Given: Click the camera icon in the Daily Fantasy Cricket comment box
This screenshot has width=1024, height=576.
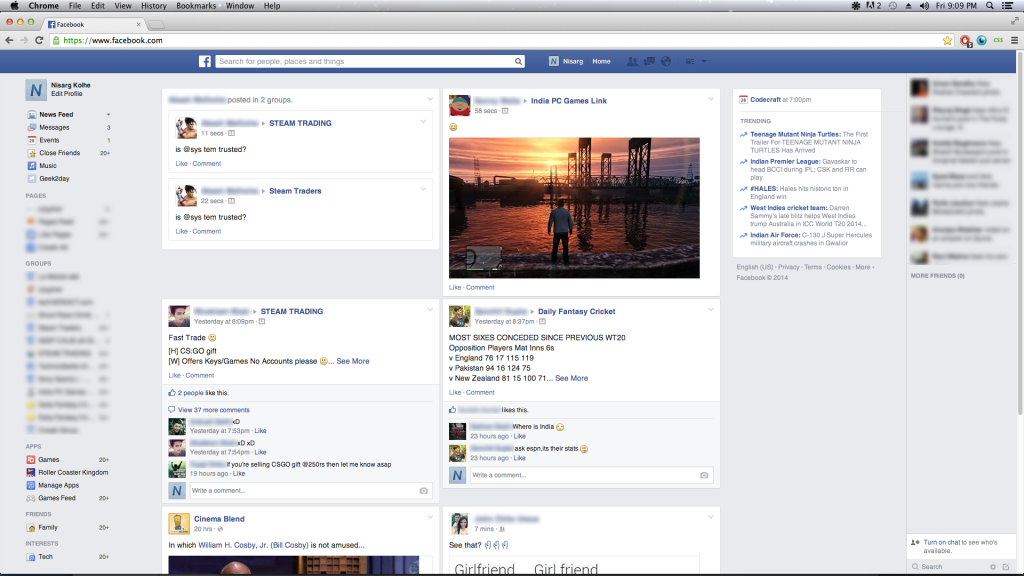Looking at the screenshot, I should coord(704,475).
